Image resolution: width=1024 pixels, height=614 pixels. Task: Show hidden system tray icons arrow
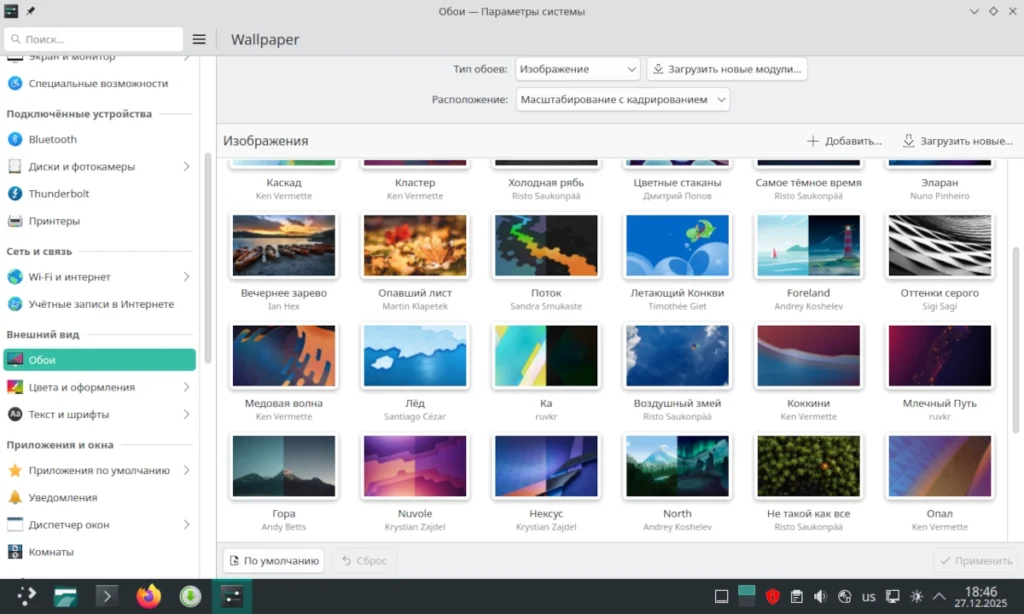[x=939, y=596]
